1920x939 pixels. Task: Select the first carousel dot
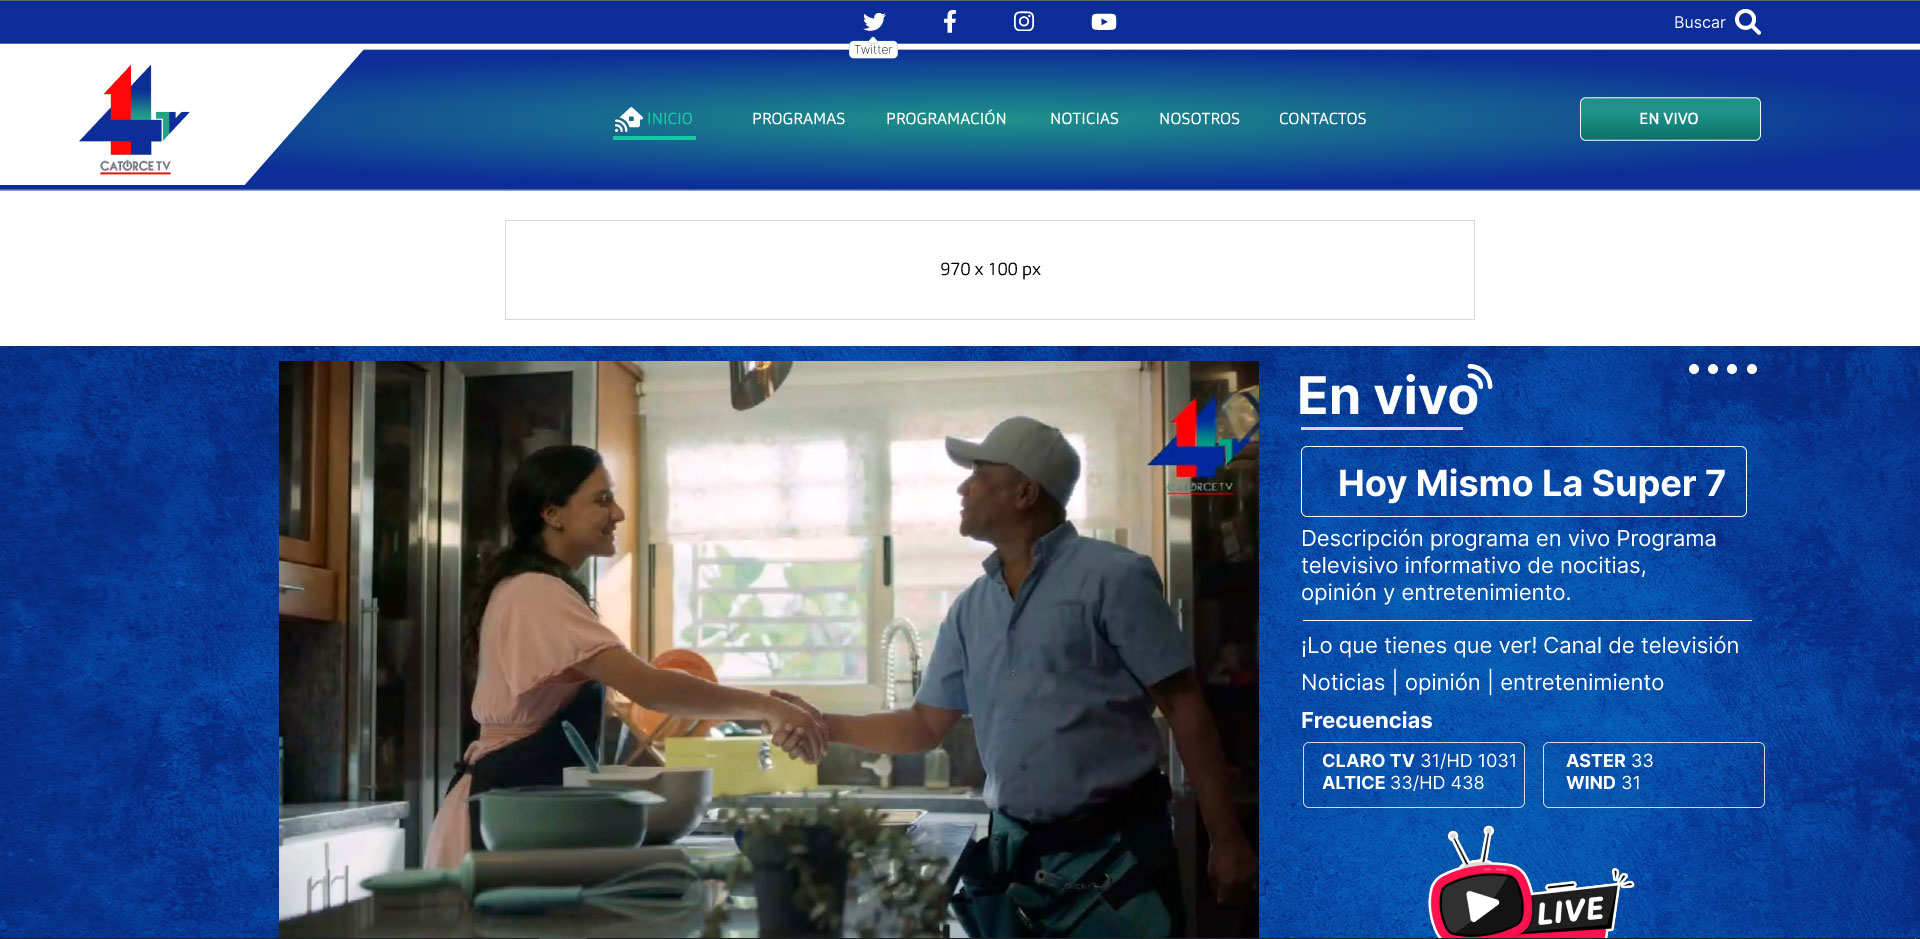pyautogui.click(x=1694, y=369)
